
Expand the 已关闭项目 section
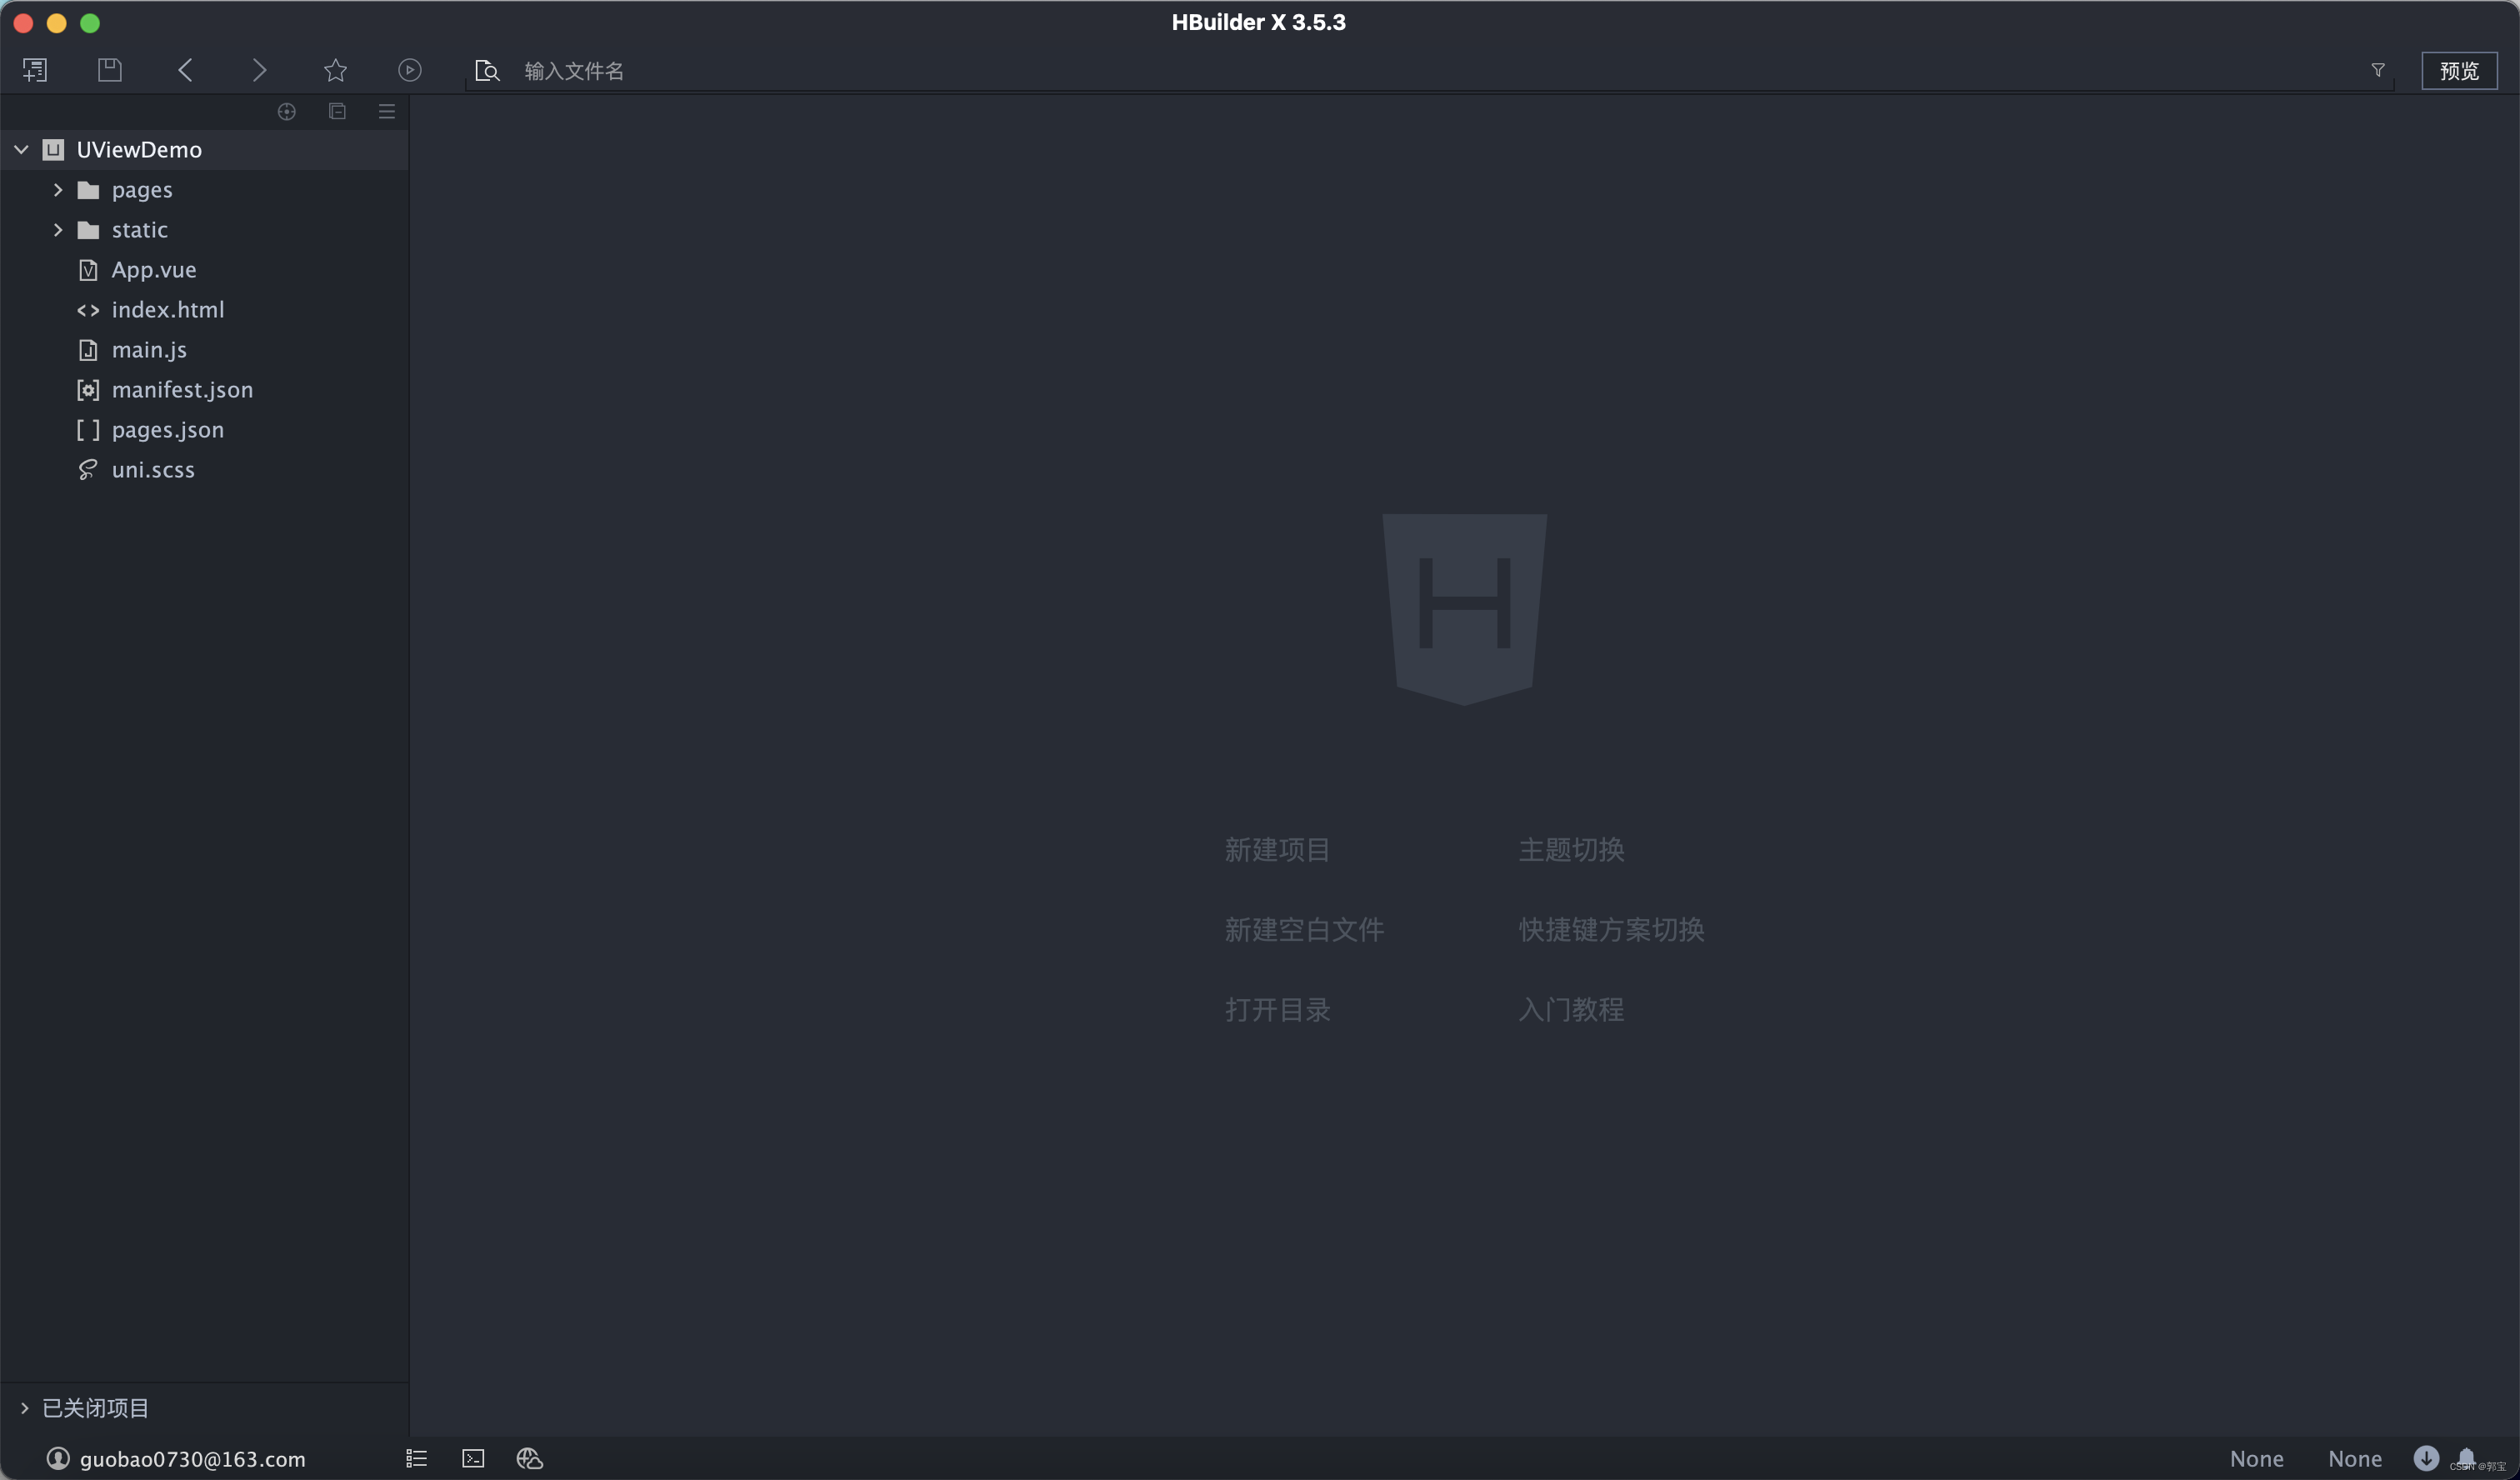point(24,1407)
